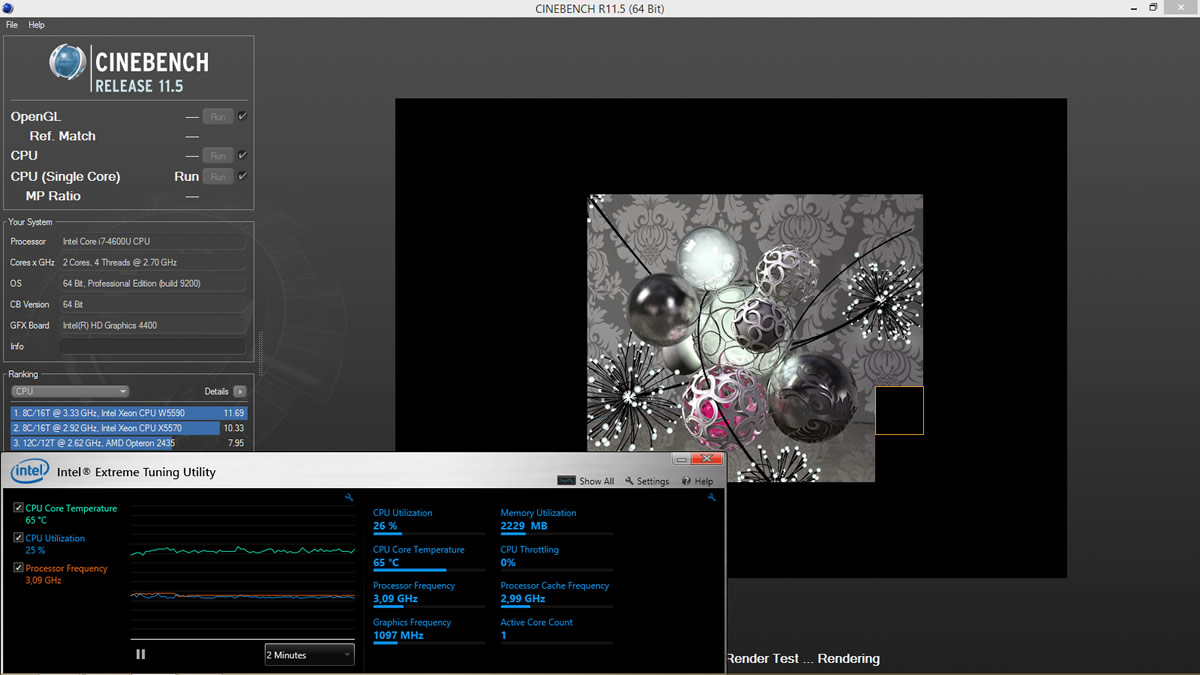The height and width of the screenshot is (675, 1200).
Task: Click the Cinebench logo sphere icon
Action: point(68,62)
